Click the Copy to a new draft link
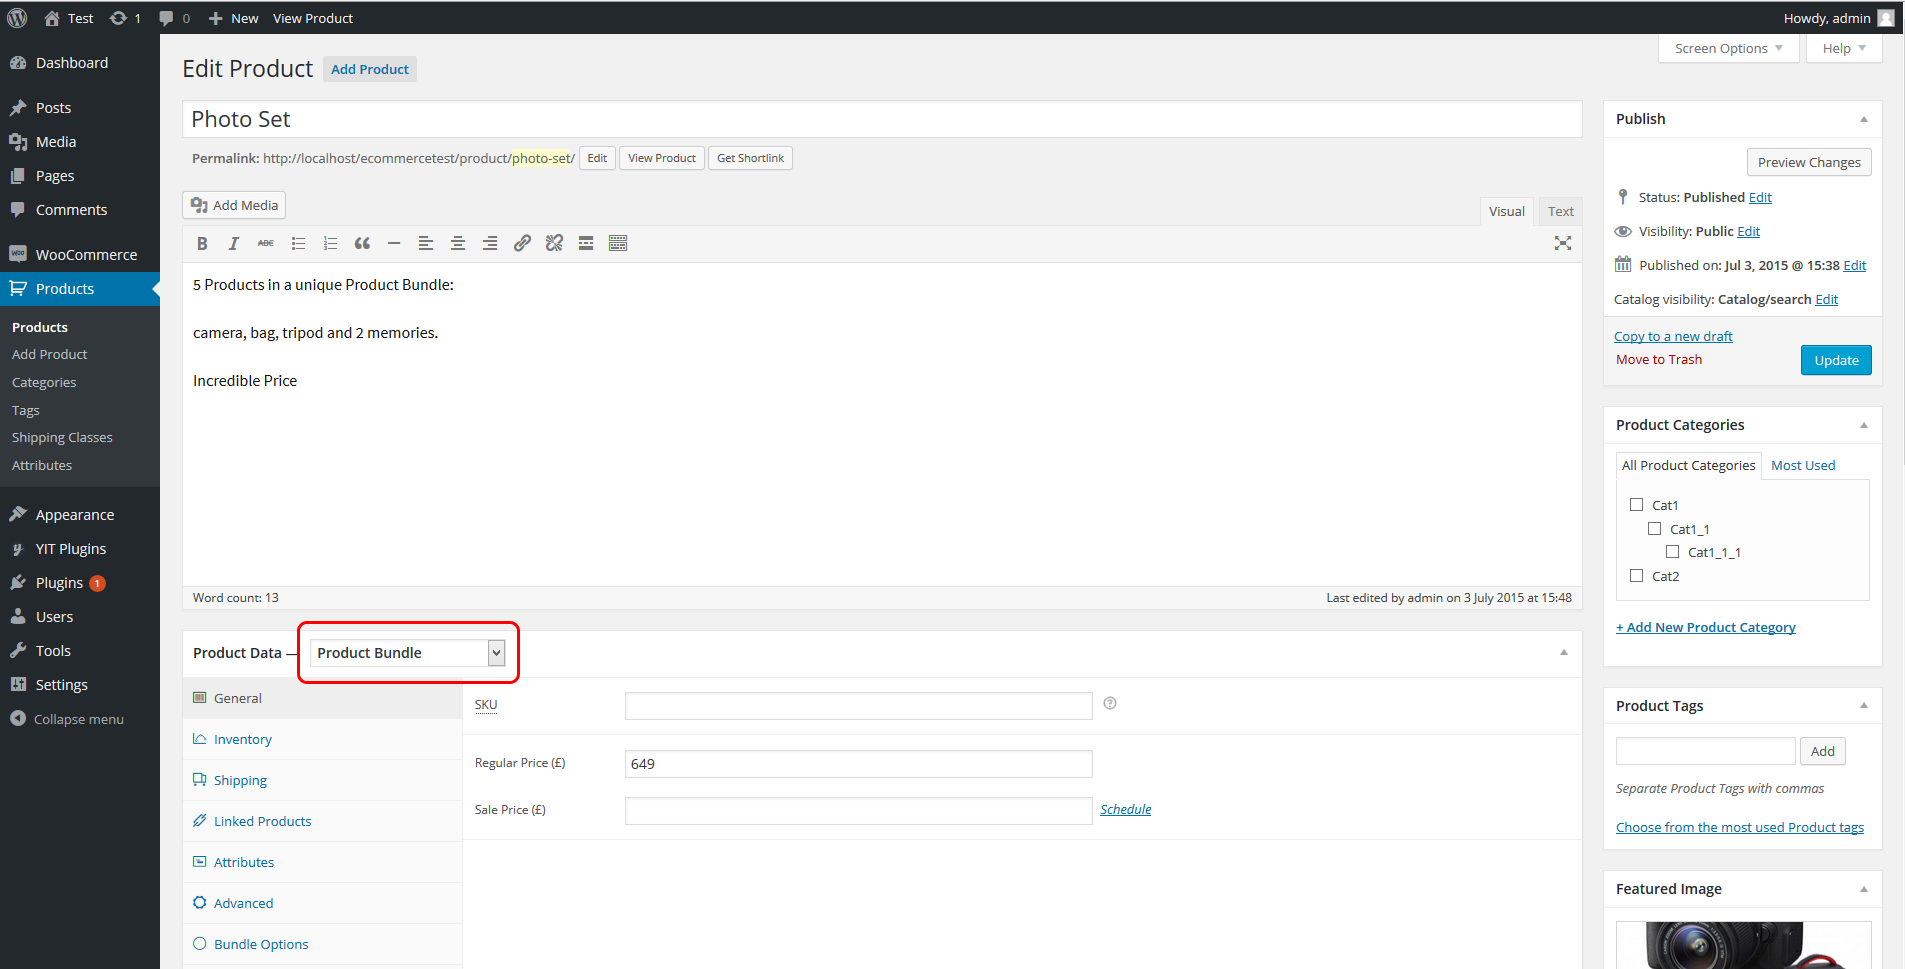 [1672, 336]
